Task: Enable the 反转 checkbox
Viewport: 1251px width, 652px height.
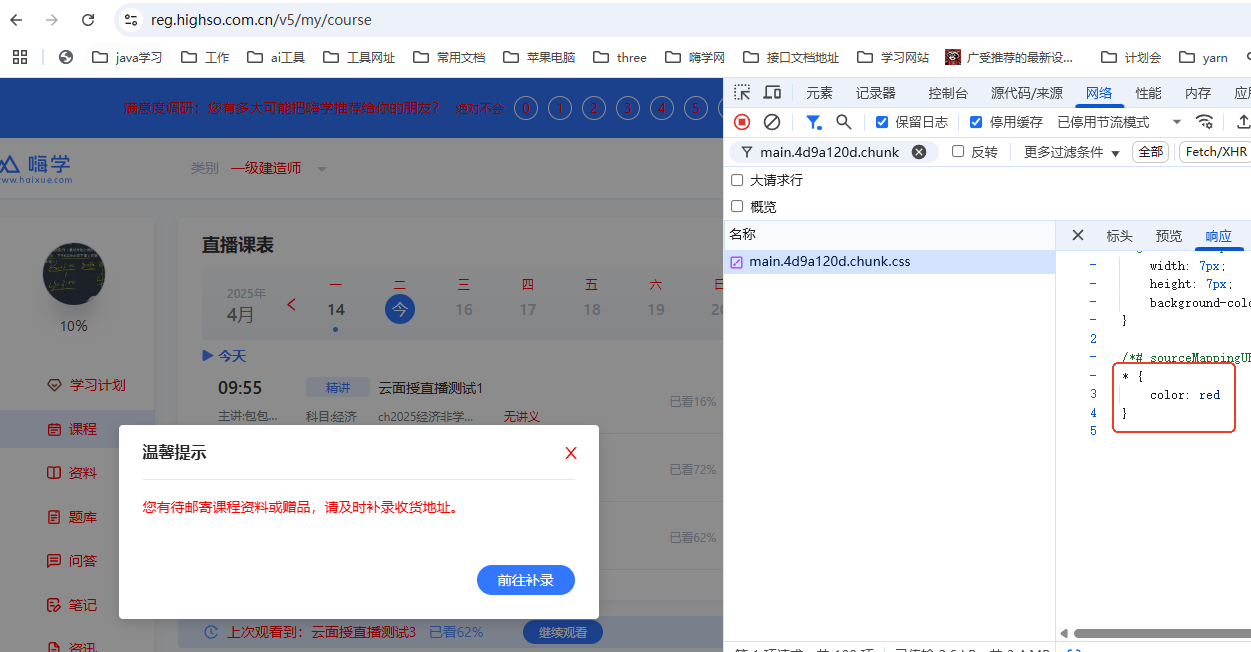Action: [958, 152]
